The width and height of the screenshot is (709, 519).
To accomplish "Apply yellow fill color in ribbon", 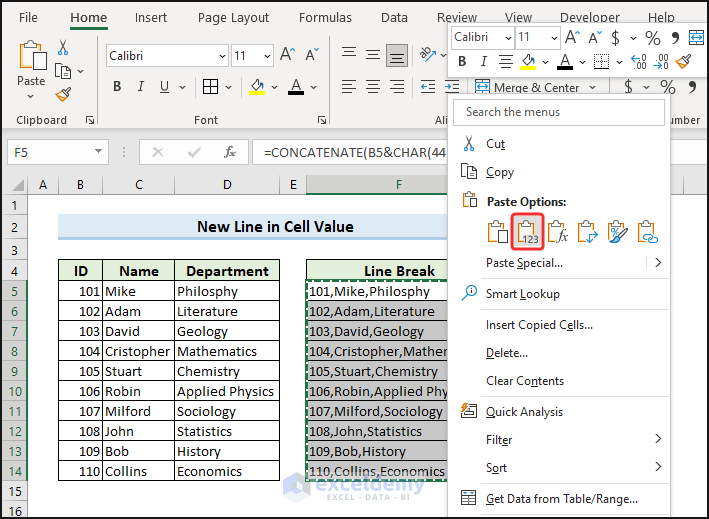I will 257,86.
